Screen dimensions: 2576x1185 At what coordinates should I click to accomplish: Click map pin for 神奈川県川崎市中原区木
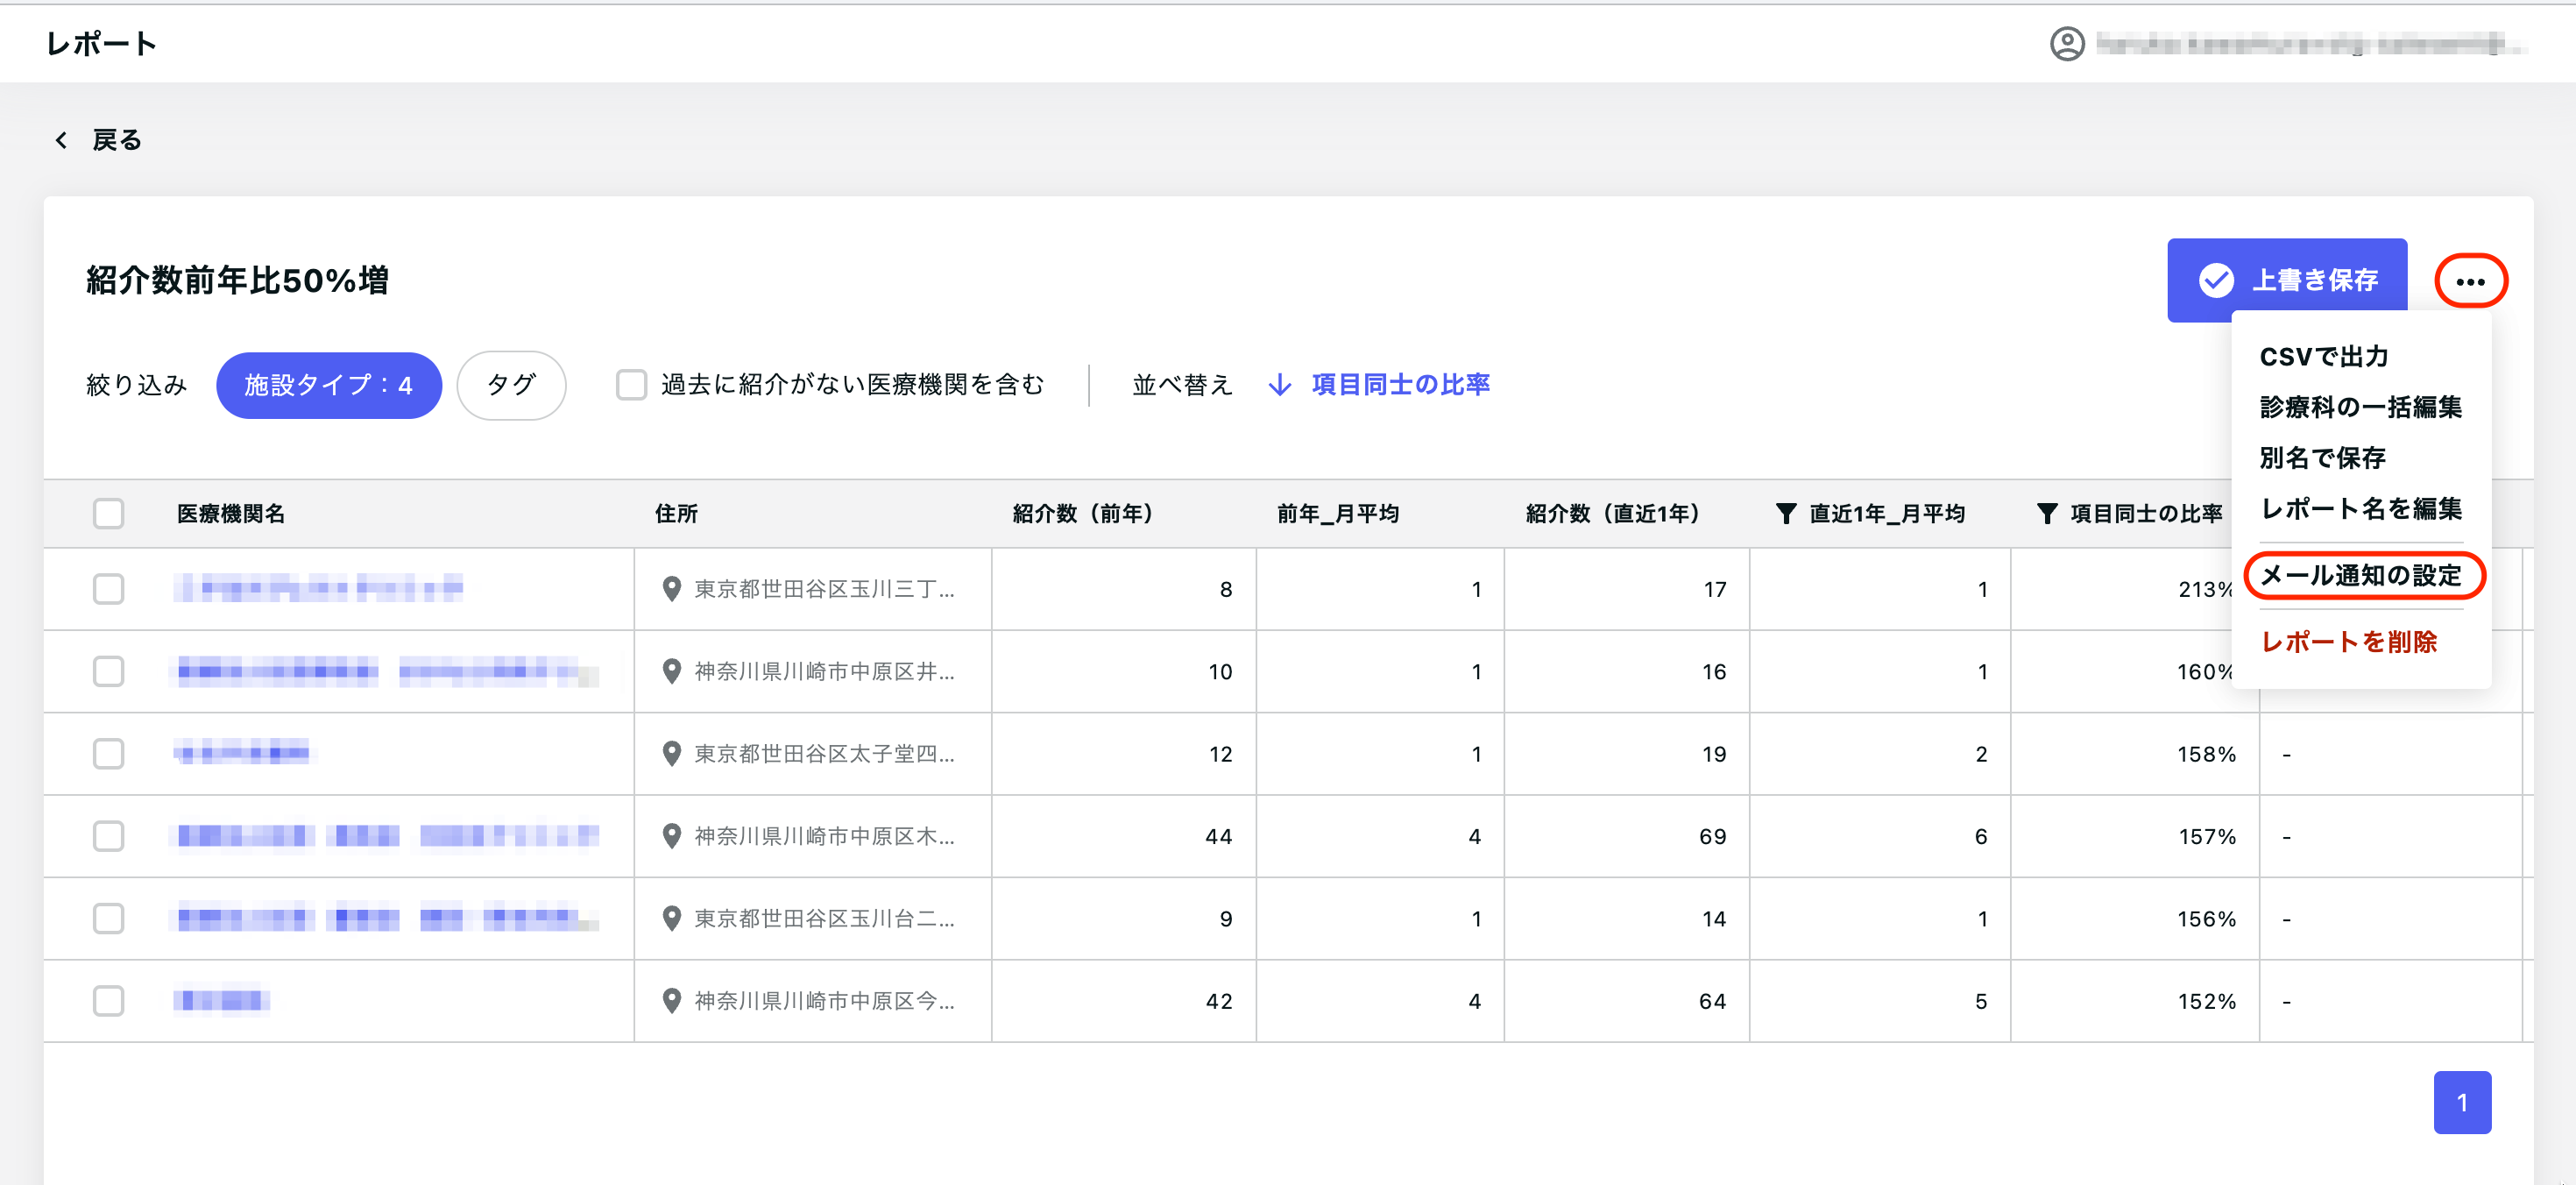[x=672, y=836]
